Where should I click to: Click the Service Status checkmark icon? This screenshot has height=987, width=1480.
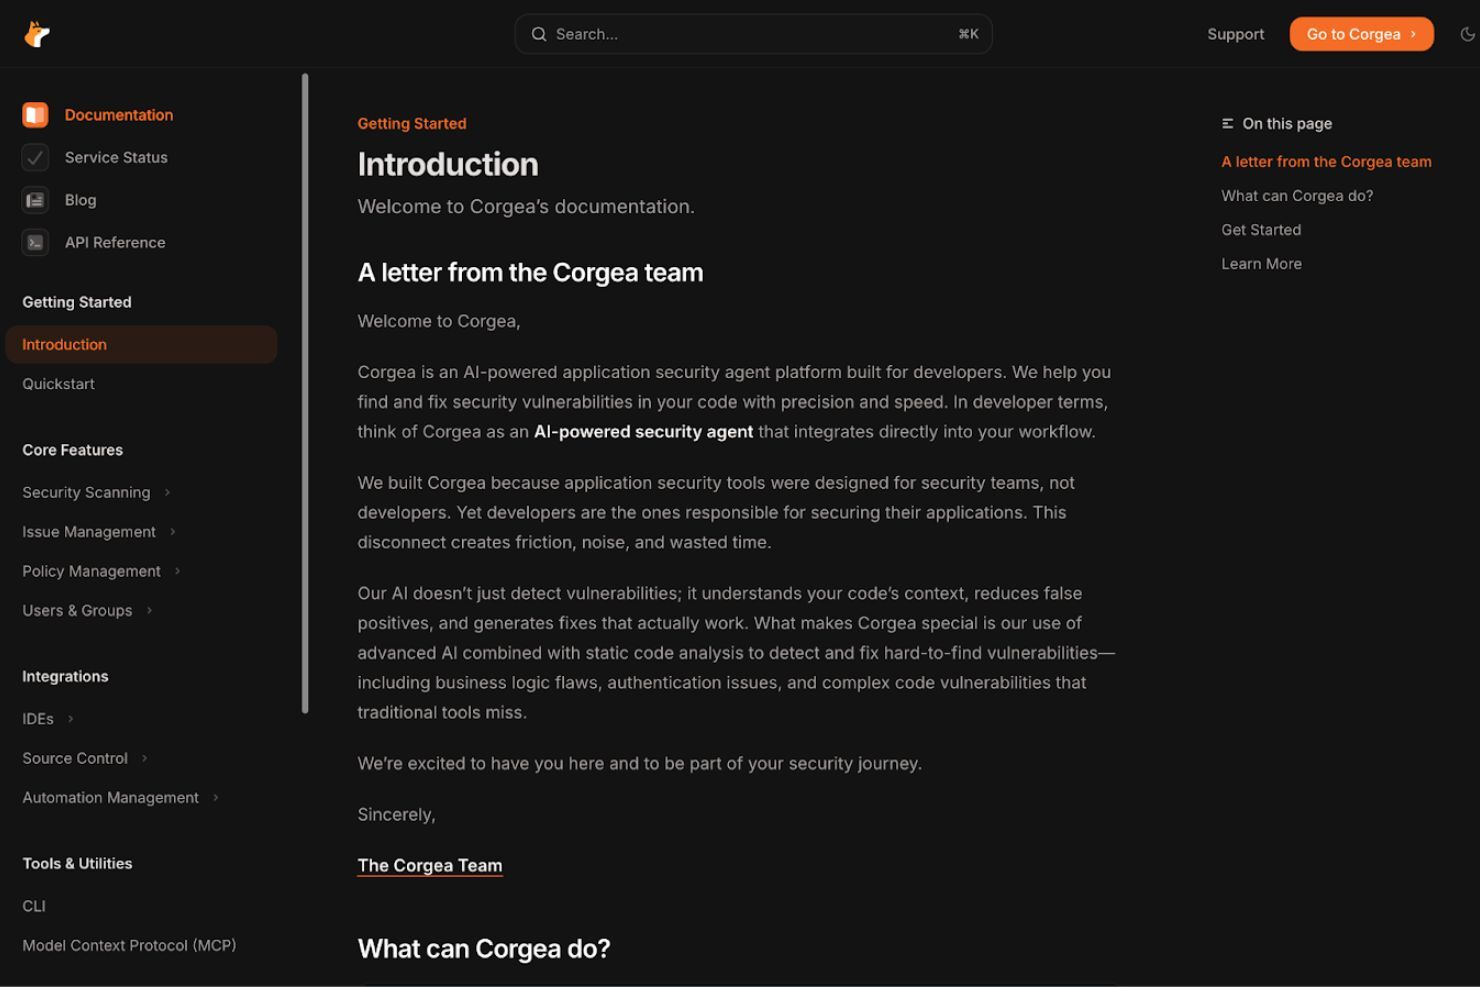point(36,157)
